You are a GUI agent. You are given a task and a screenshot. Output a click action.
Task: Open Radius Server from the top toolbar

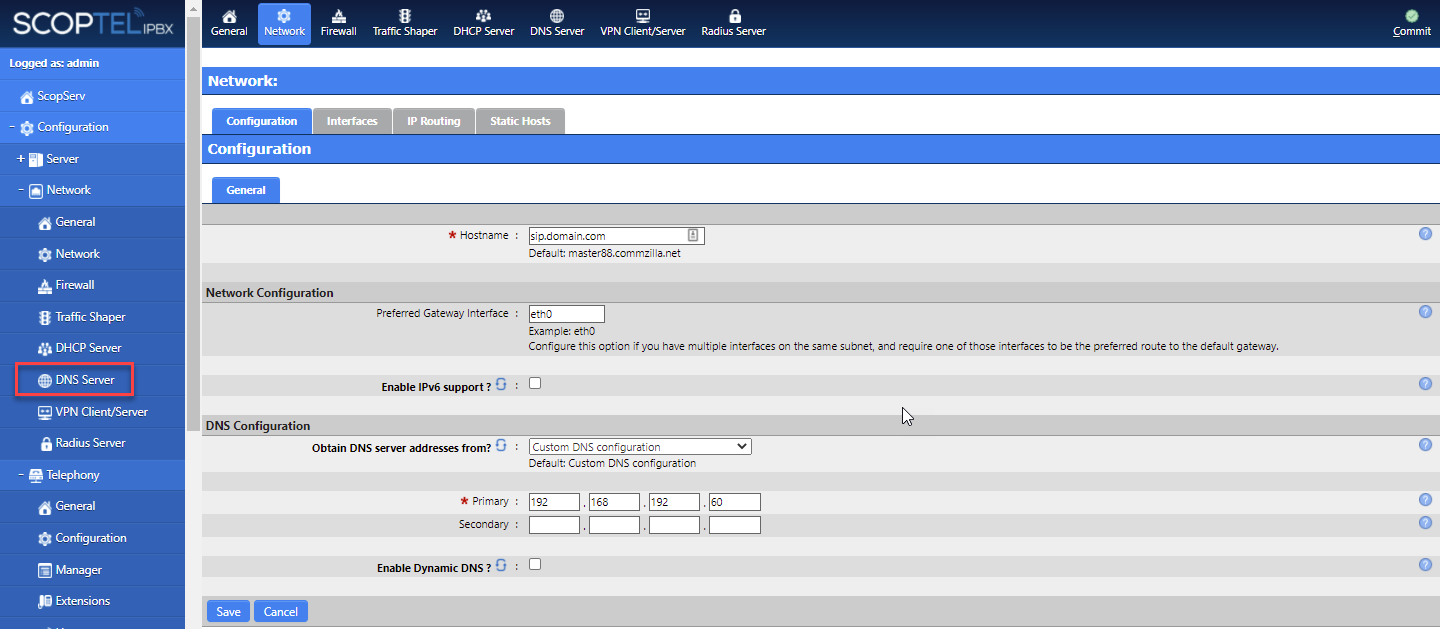click(x=734, y=24)
